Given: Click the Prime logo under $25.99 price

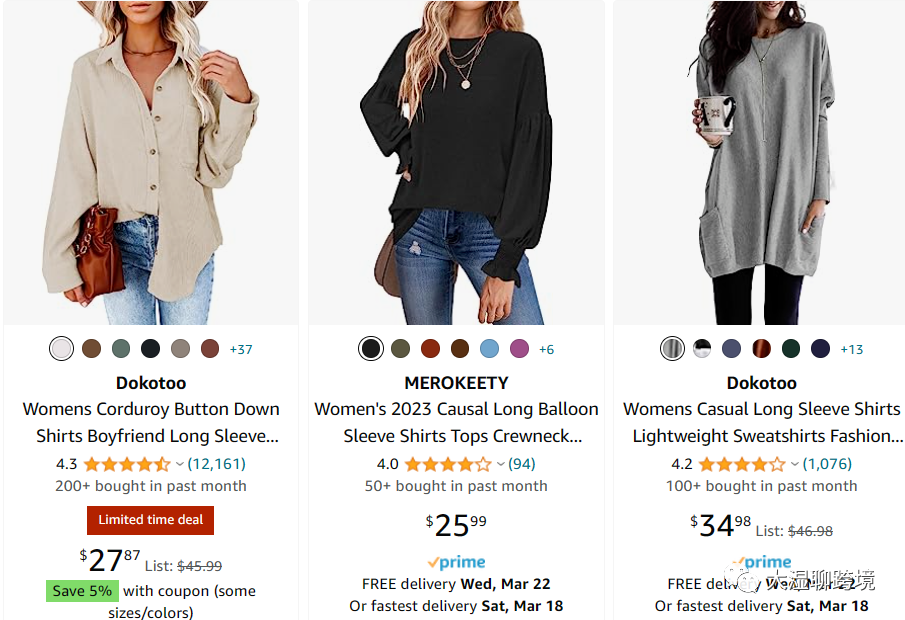Looking at the screenshot, I should click(456, 563).
